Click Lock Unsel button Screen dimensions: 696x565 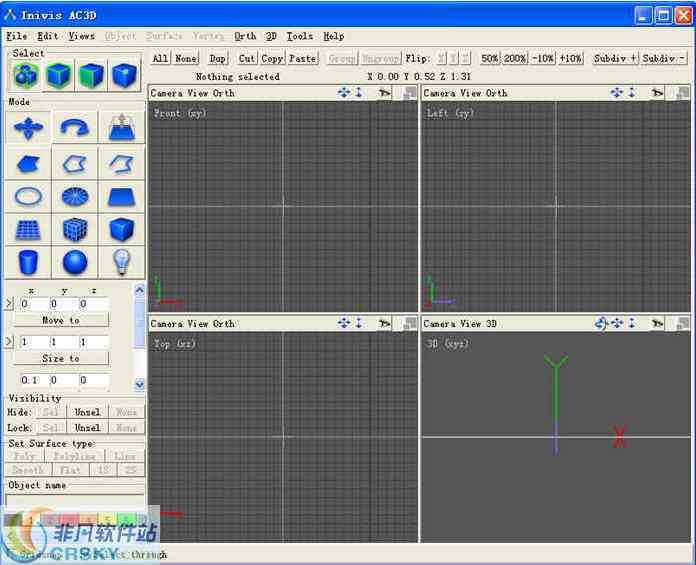[x=87, y=428]
